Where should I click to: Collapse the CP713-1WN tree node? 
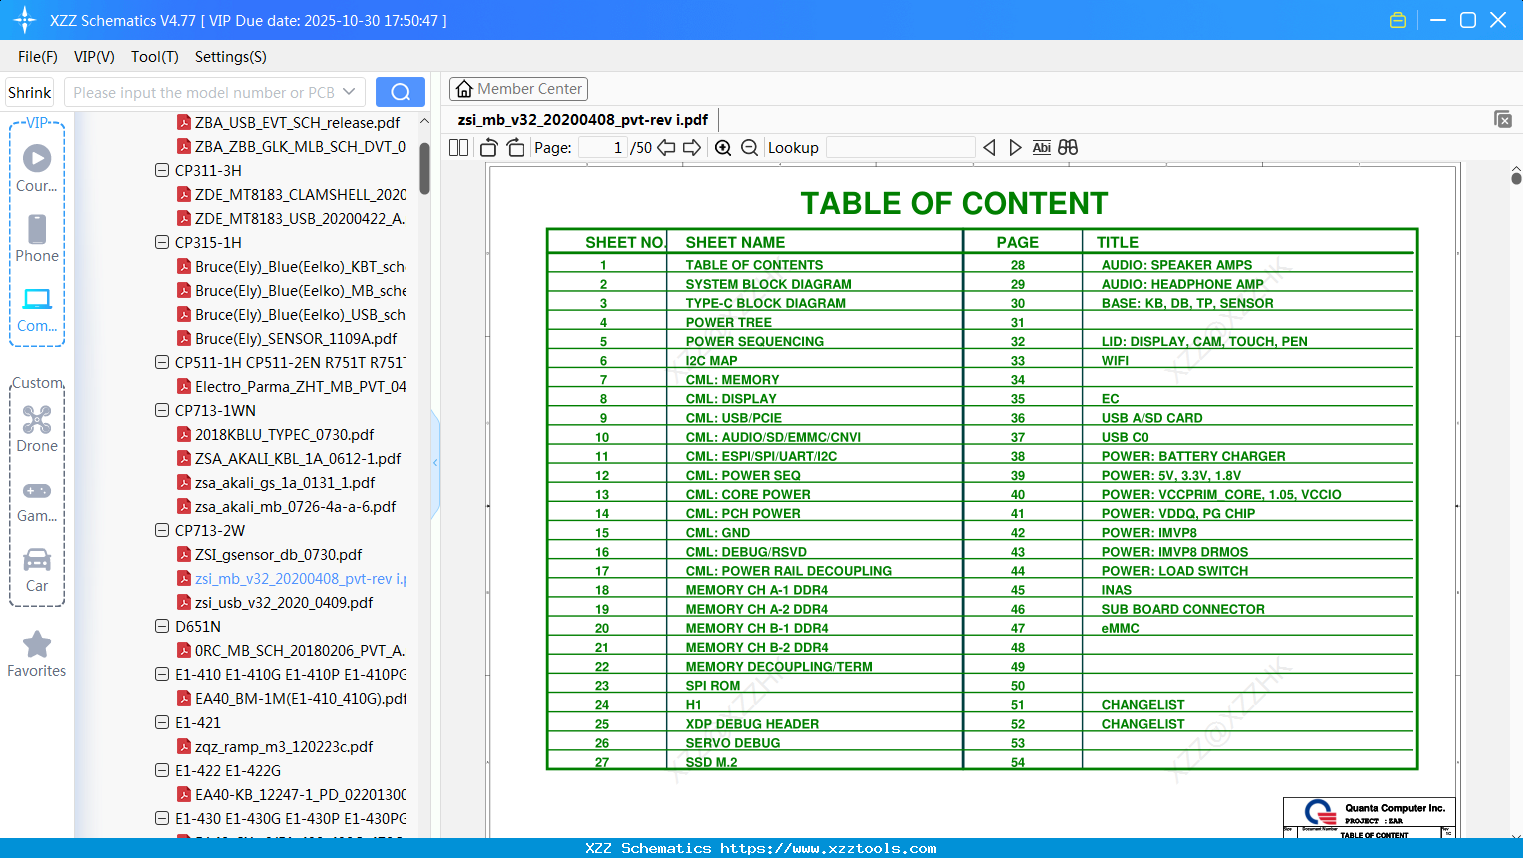[x=162, y=411]
